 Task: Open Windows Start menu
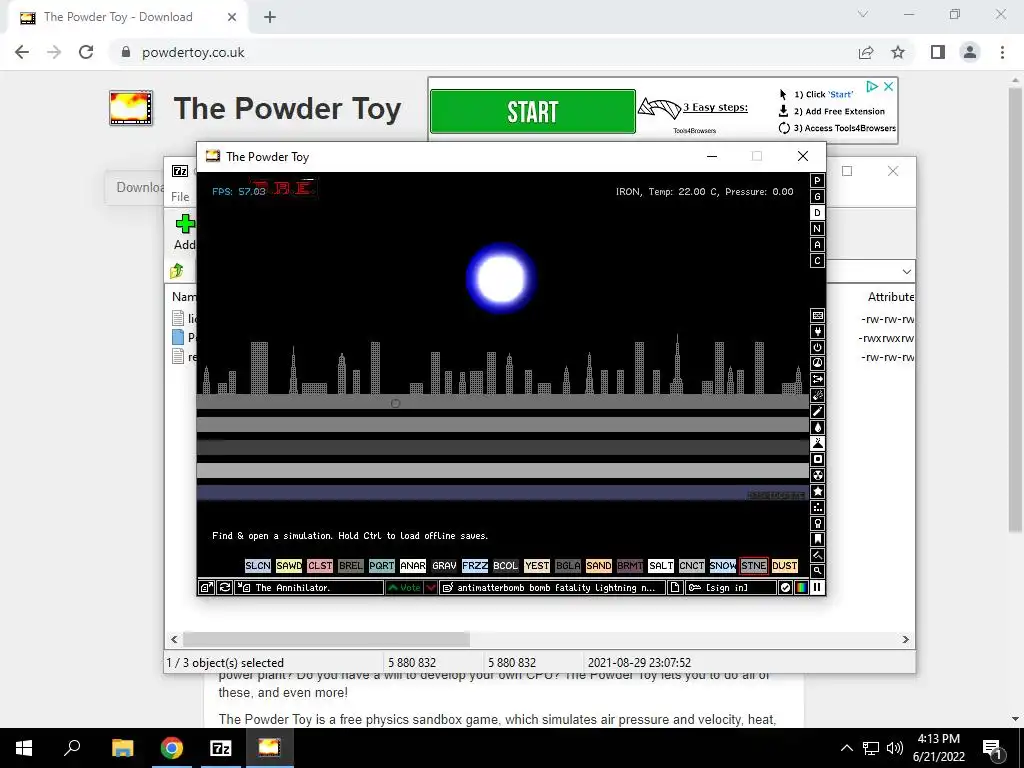(24, 748)
